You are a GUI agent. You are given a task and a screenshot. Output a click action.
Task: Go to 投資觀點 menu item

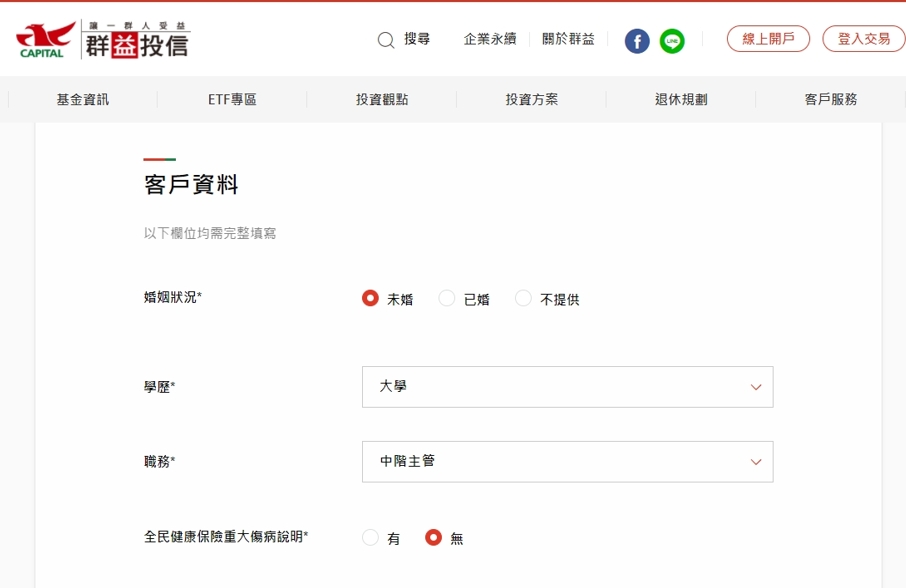pyautogui.click(x=382, y=100)
